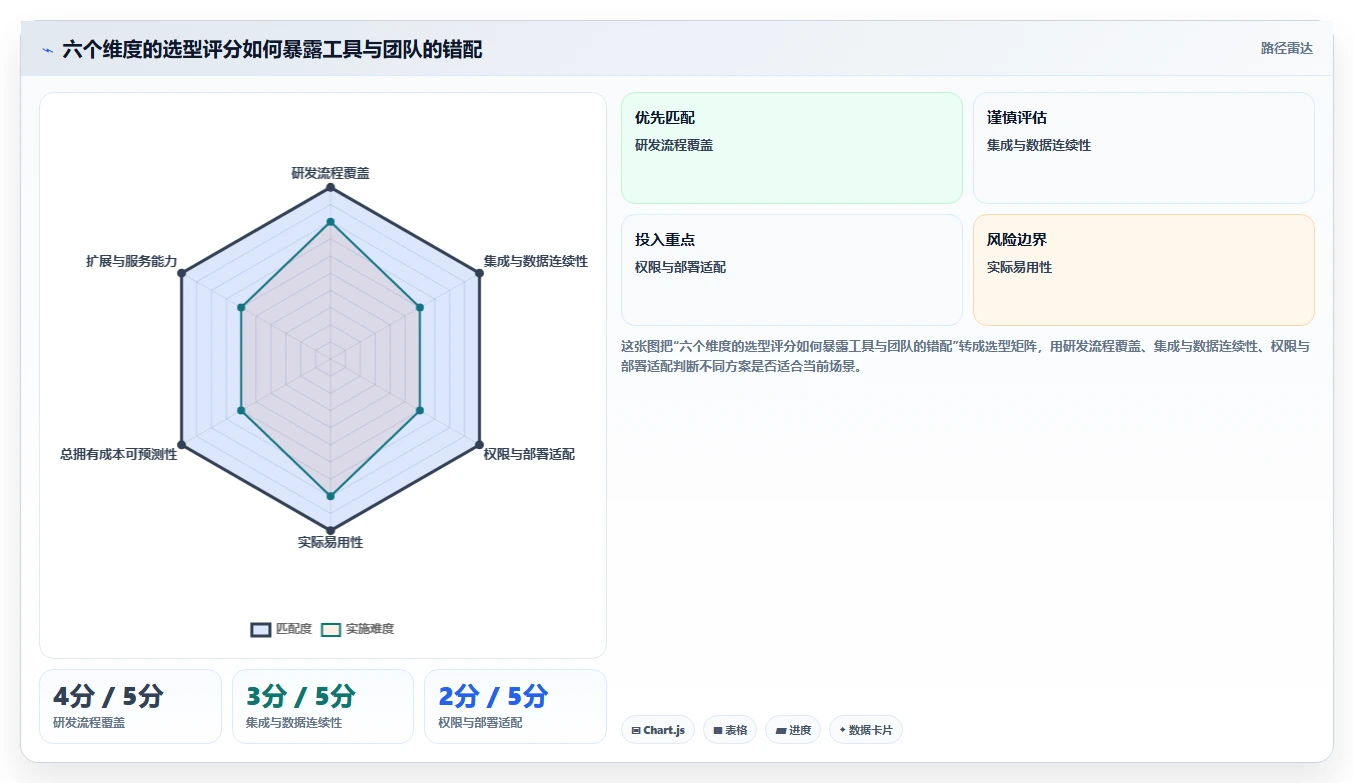Click 匹配度 data point on 集成与数据连续性 axis
The width and height of the screenshot is (1354, 783).
pos(478,273)
